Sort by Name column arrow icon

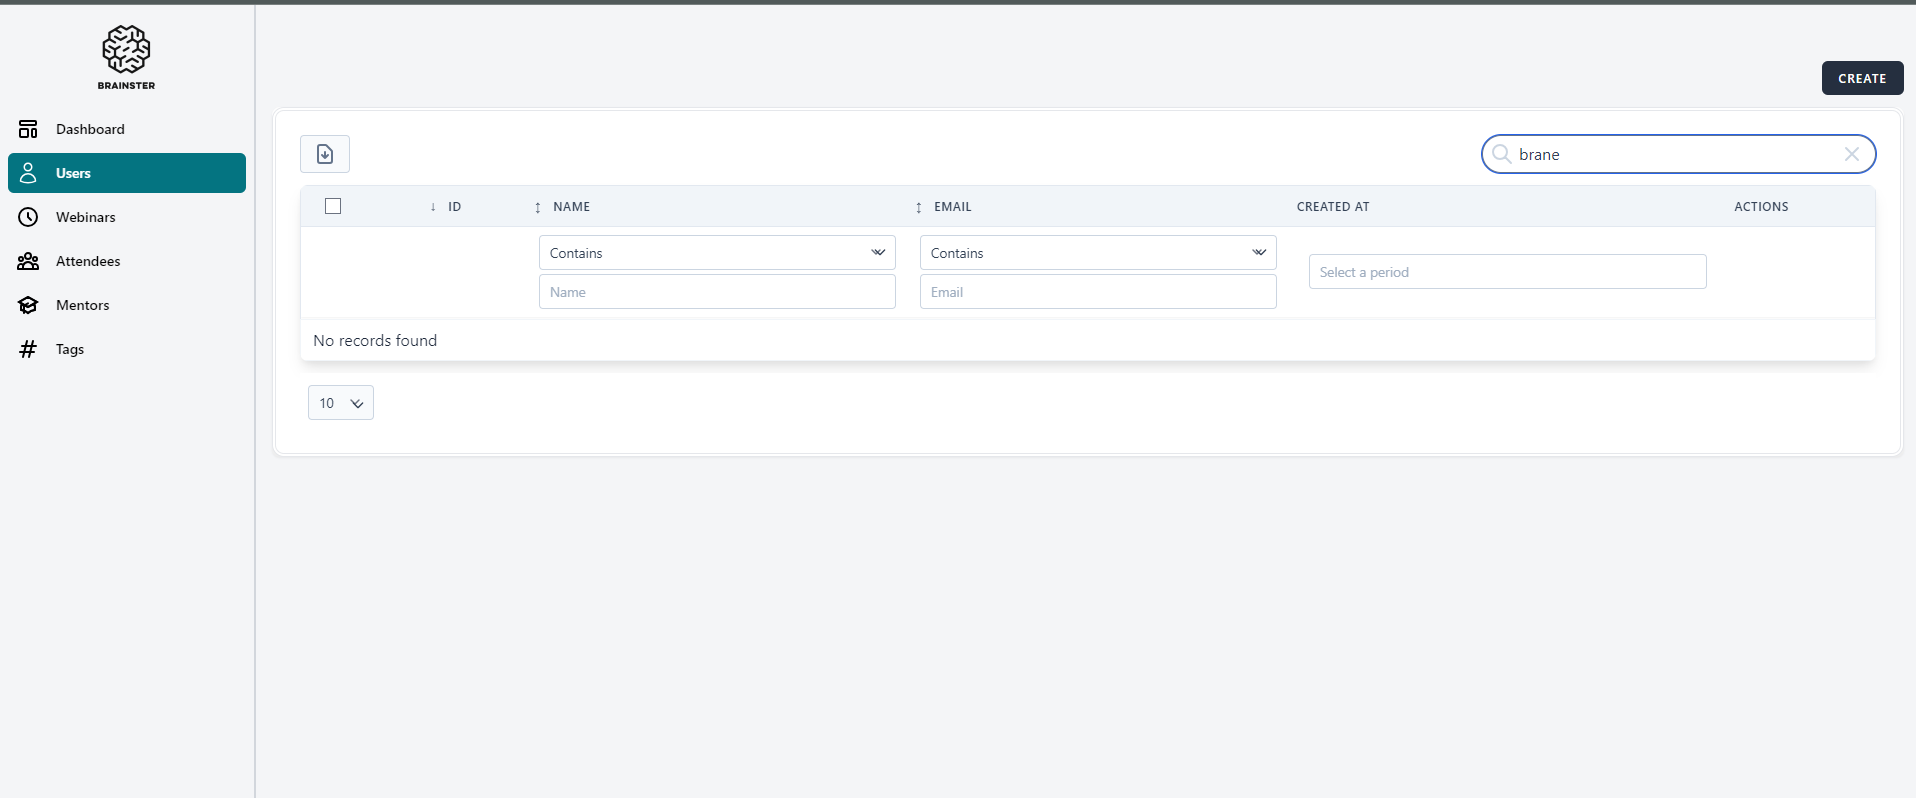tap(538, 207)
